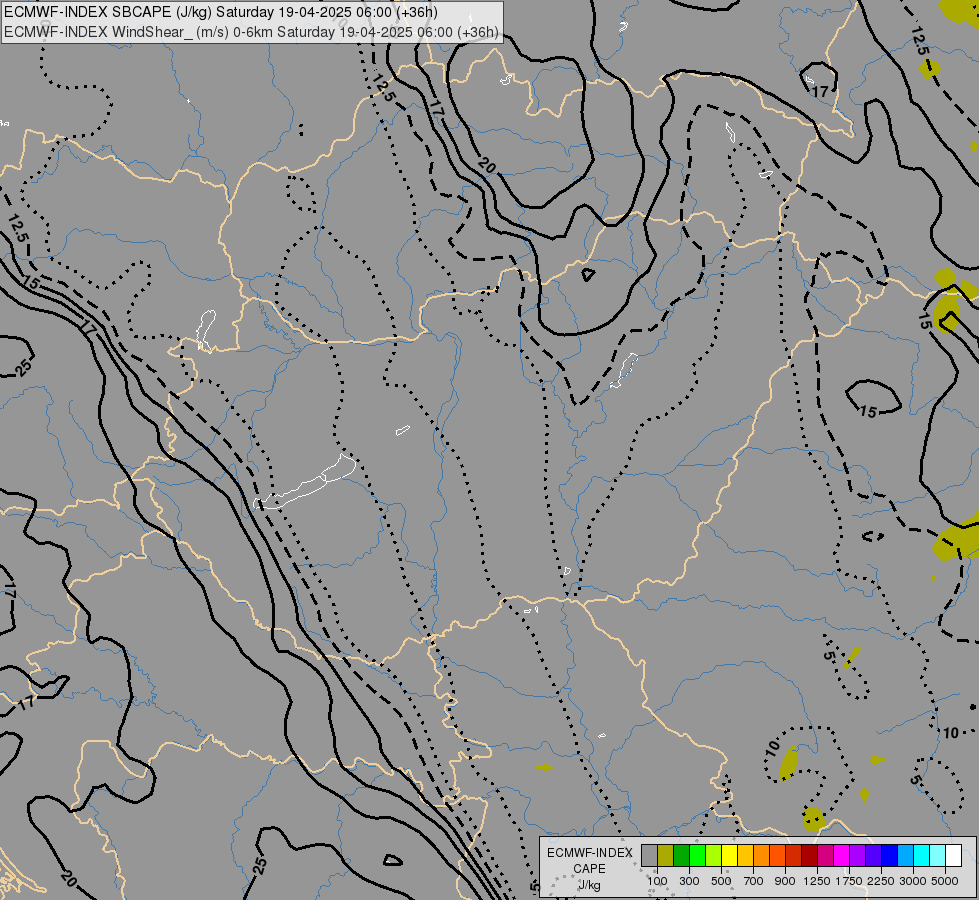Click the SBCAPE title line at top

point(220,12)
